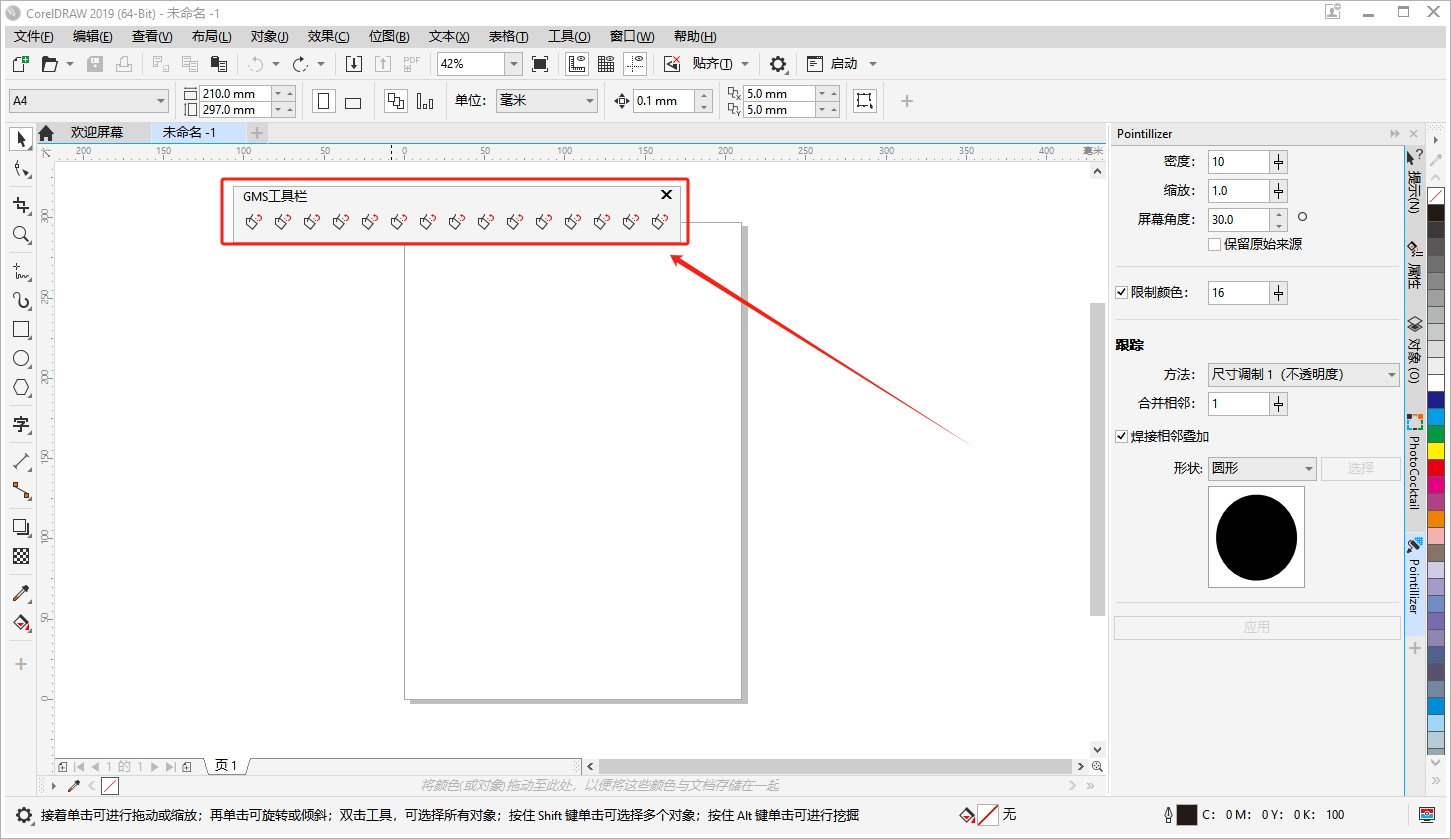Activate the Text tool

(x=21, y=424)
